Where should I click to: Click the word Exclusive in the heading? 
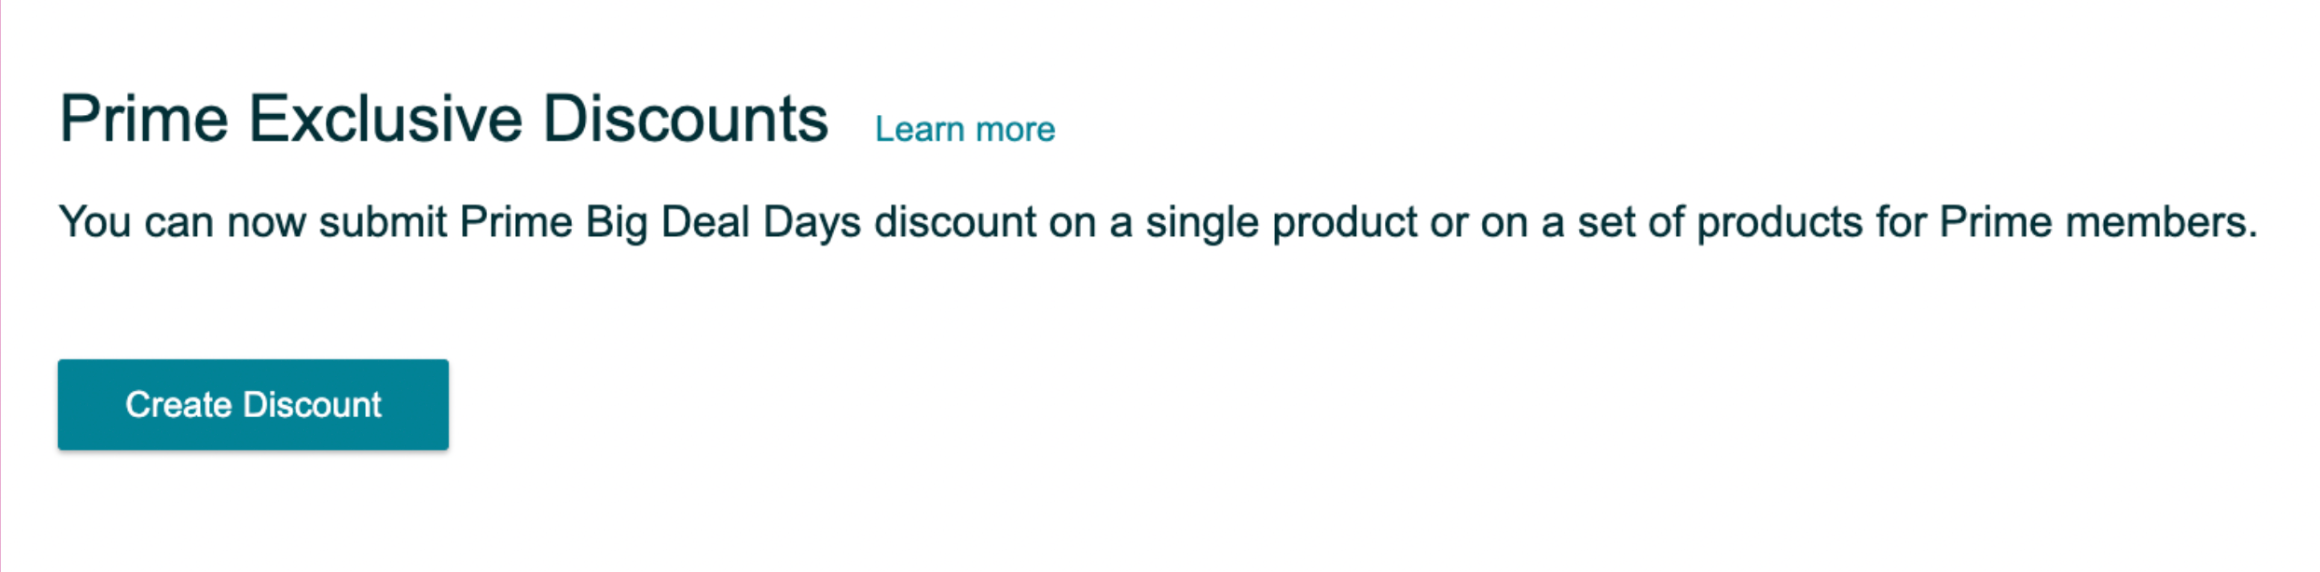coord(386,119)
